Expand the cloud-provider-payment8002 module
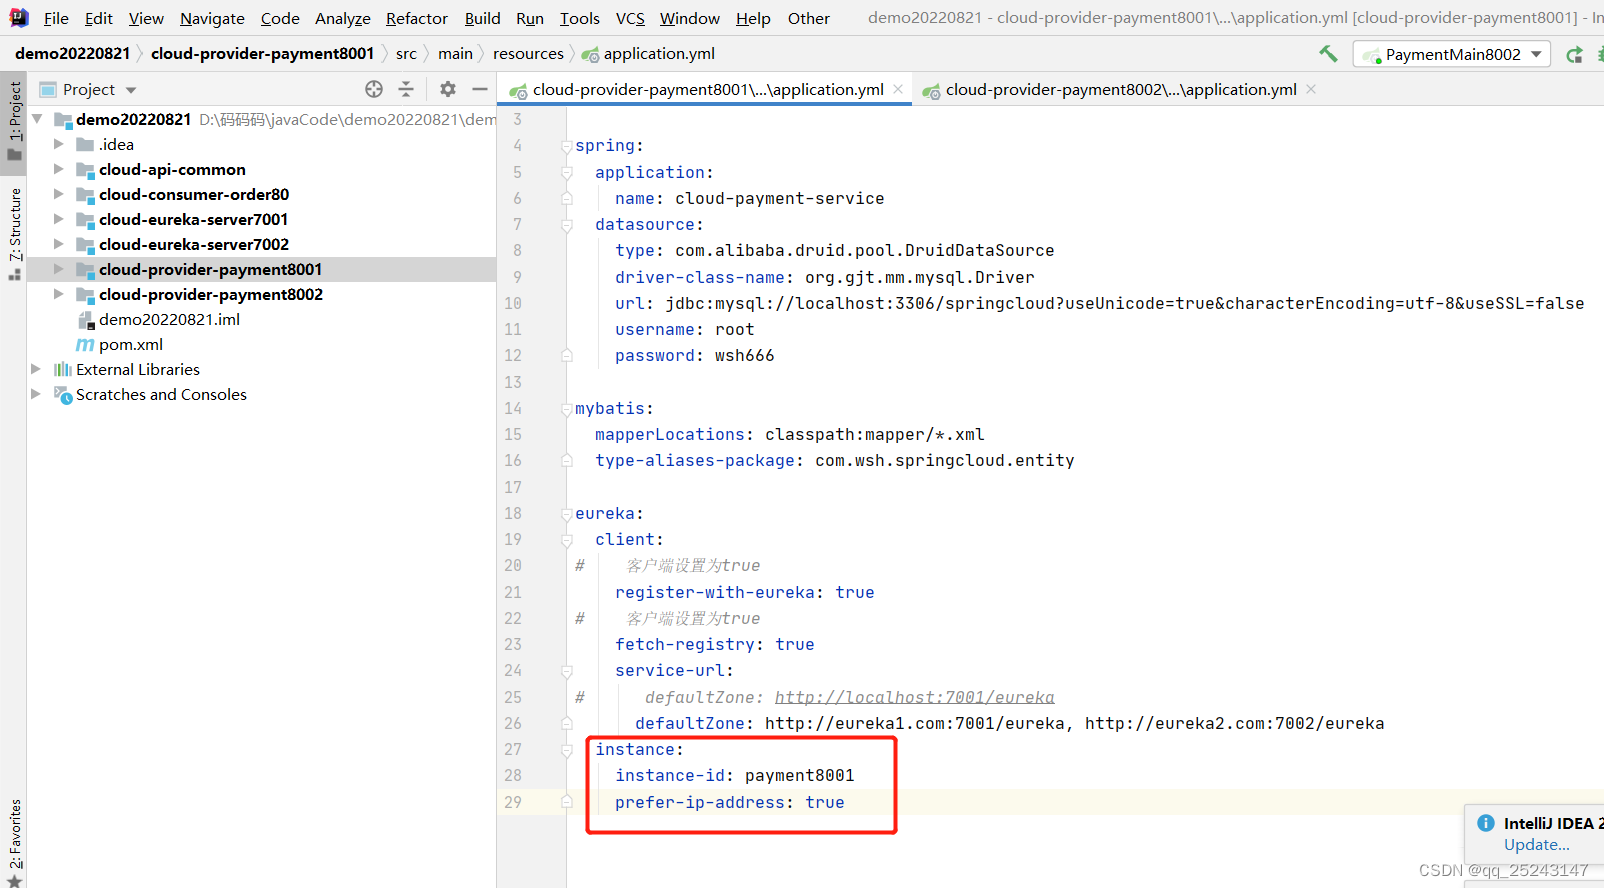This screenshot has width=1604, height=888. click(59, 294)
